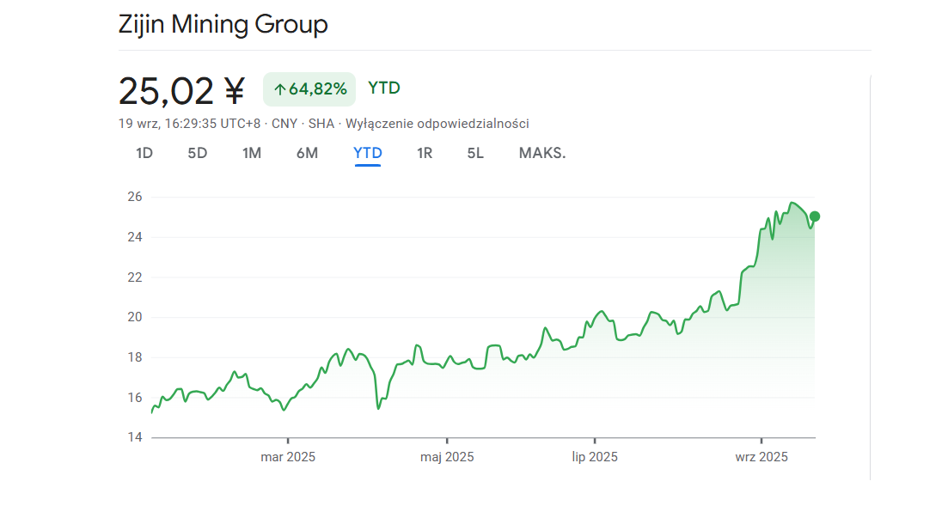Click the 22 y-axis value
The height and width of the screenshot is (518, 948).
[135, 277]
